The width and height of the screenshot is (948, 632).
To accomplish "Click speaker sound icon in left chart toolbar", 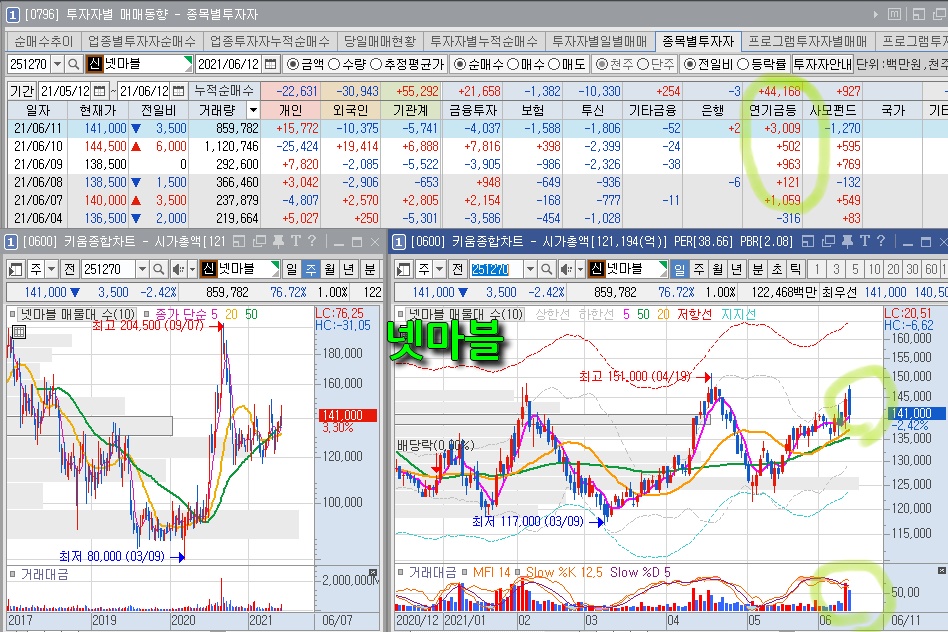I will click(178, 269).
